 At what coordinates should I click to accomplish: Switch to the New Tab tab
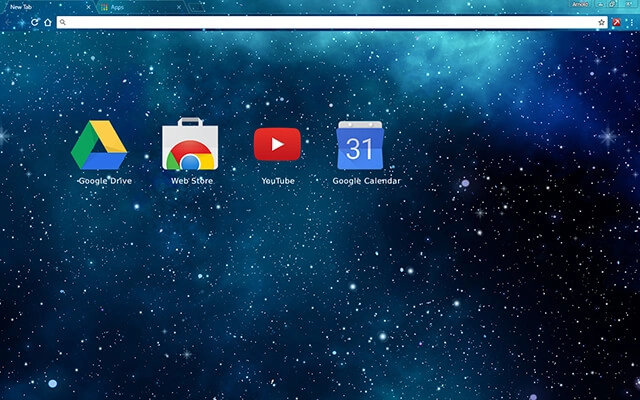[x=47, y=7]
